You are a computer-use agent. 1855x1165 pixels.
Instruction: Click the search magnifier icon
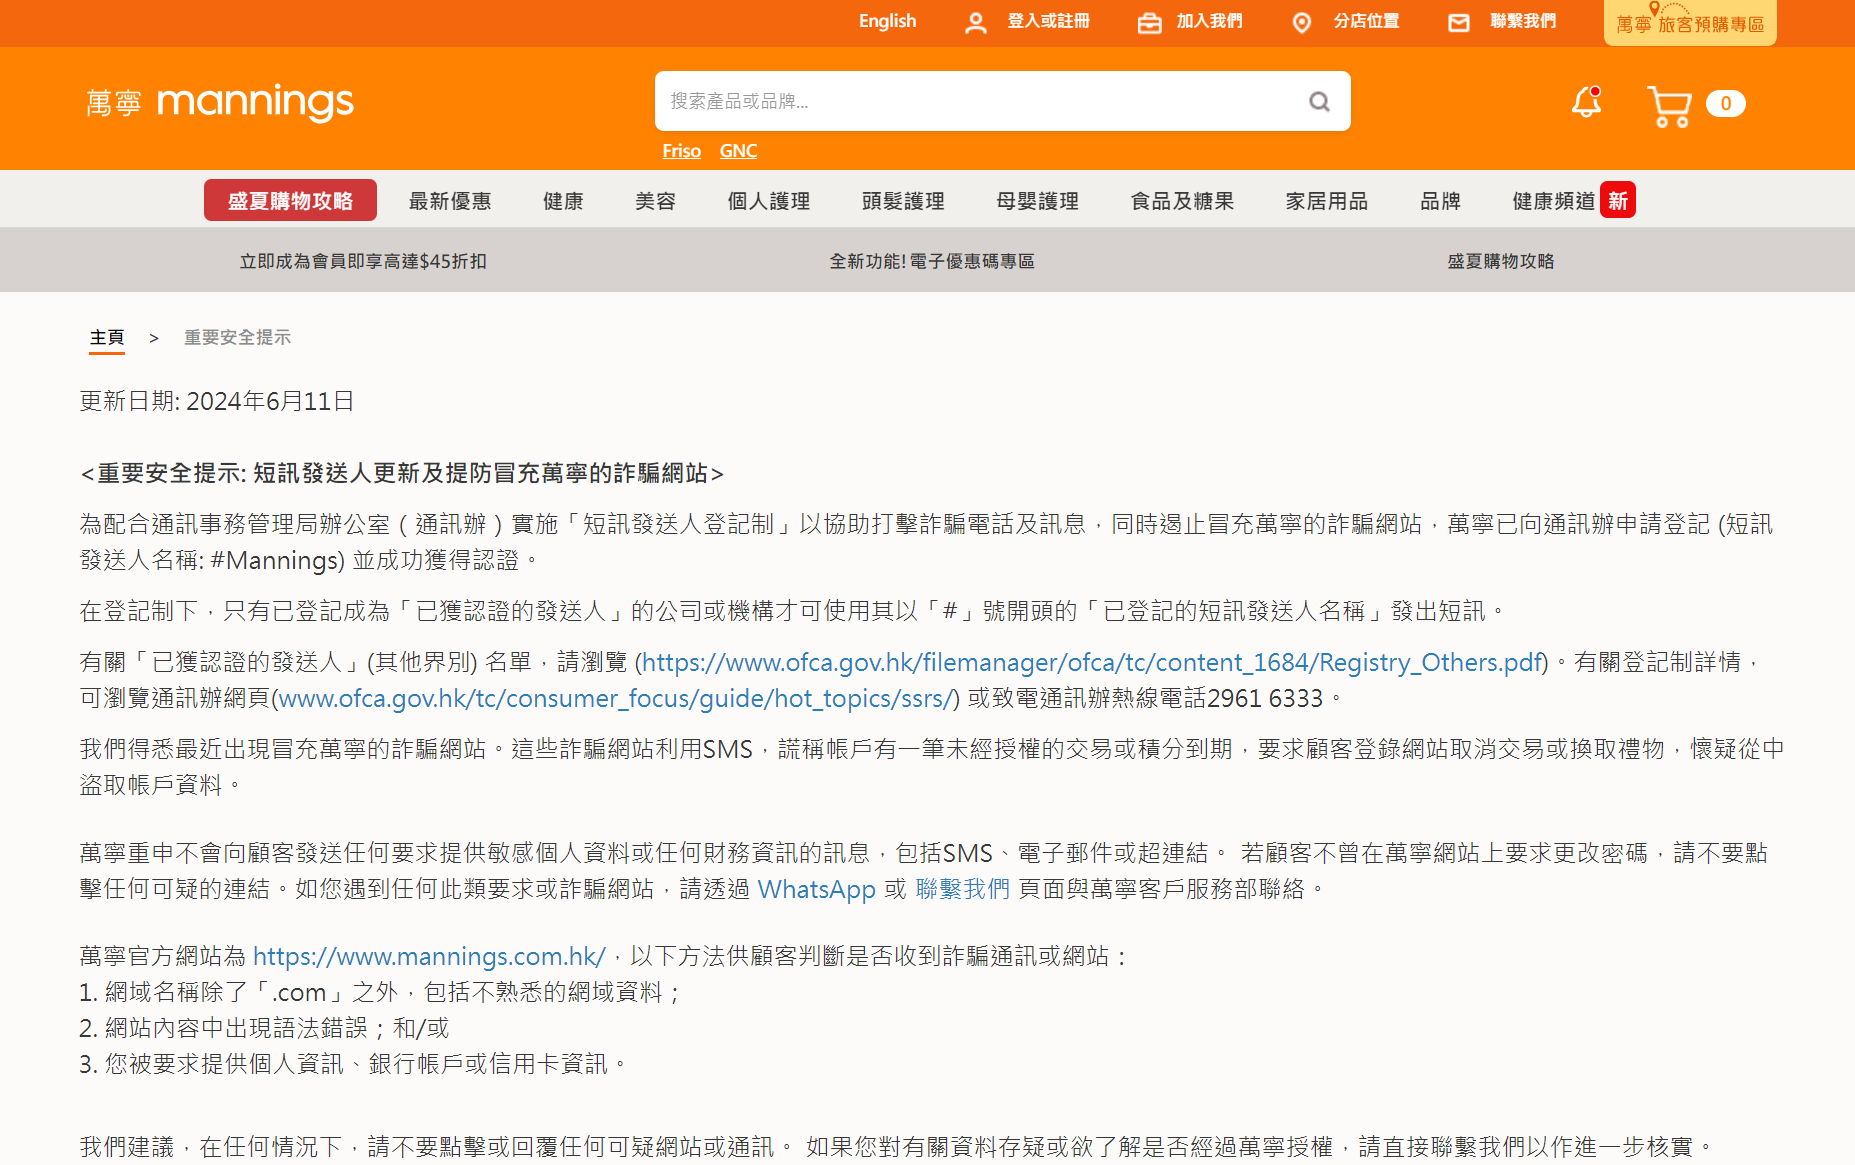[1318, 101]
